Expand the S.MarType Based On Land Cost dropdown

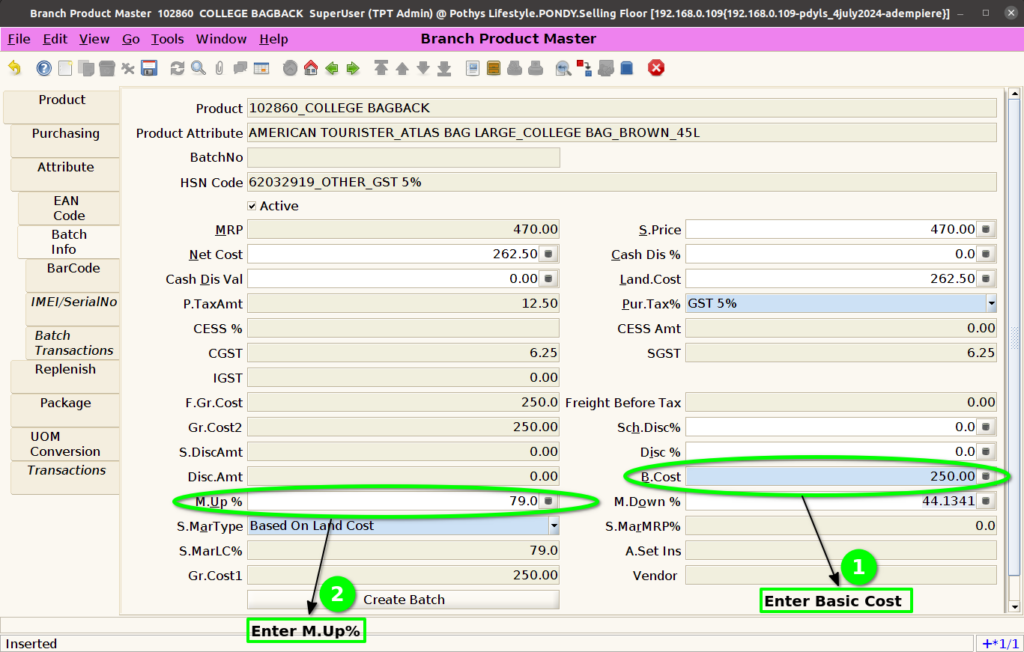(554, 526)
